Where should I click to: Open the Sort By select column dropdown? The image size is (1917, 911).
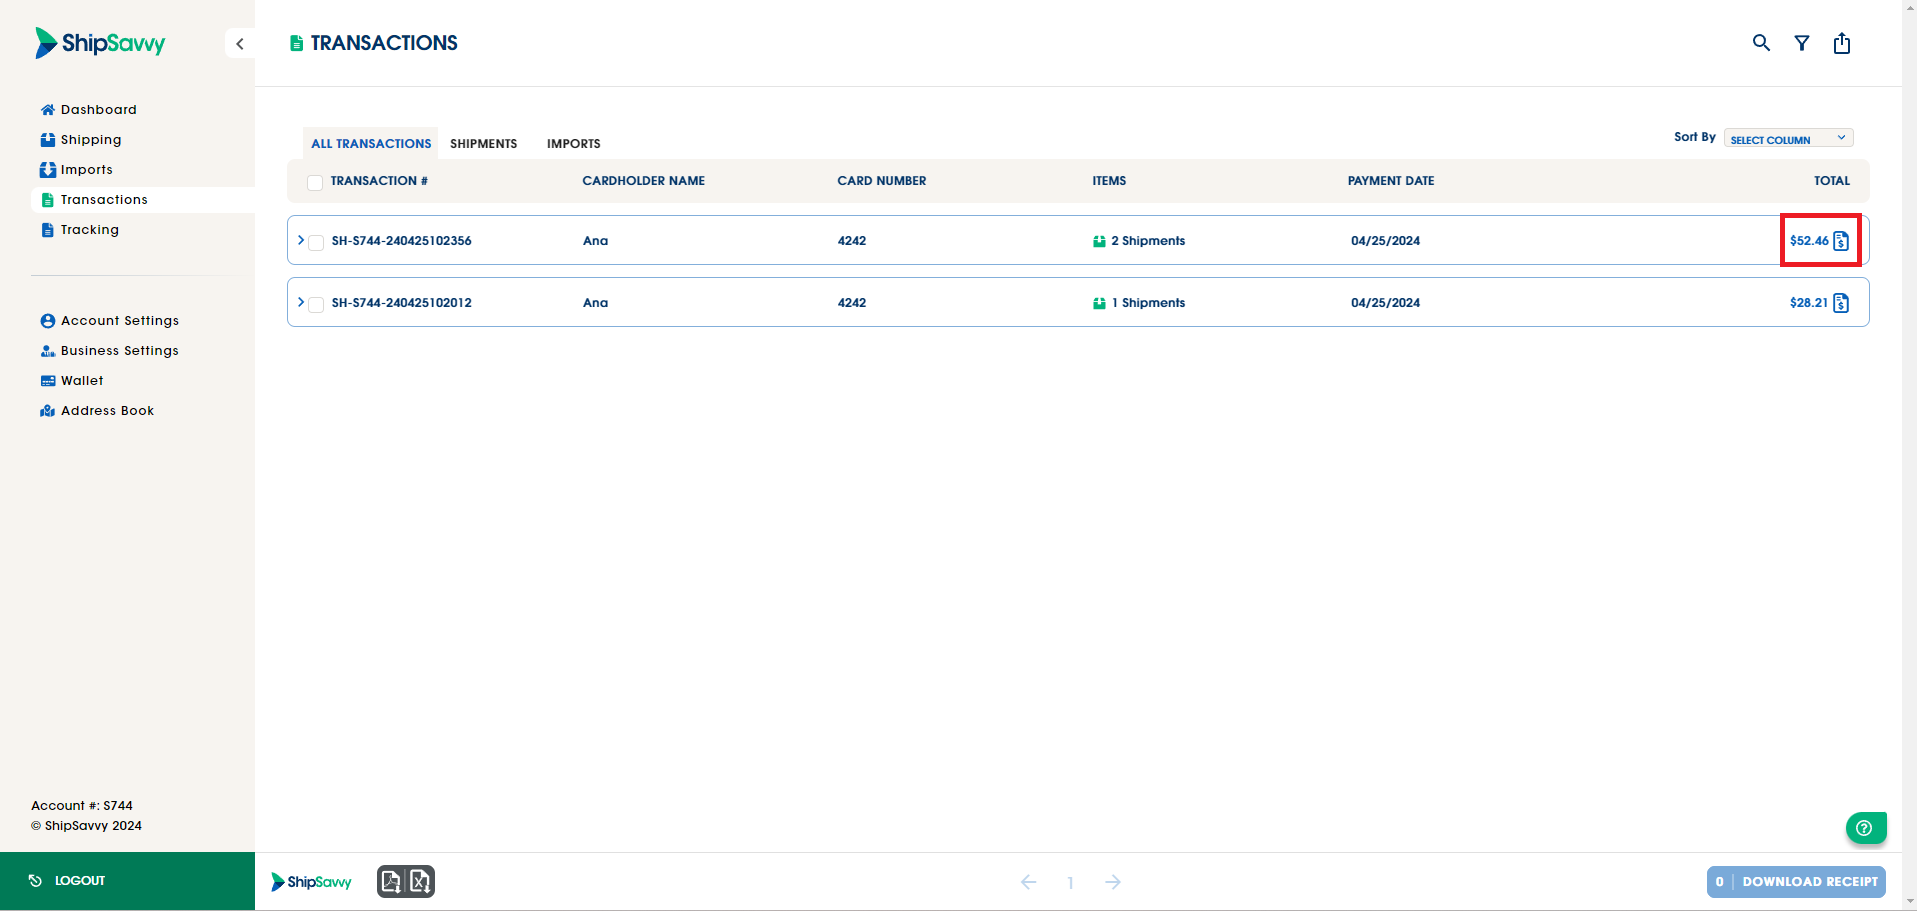[x=1788, y=139]
